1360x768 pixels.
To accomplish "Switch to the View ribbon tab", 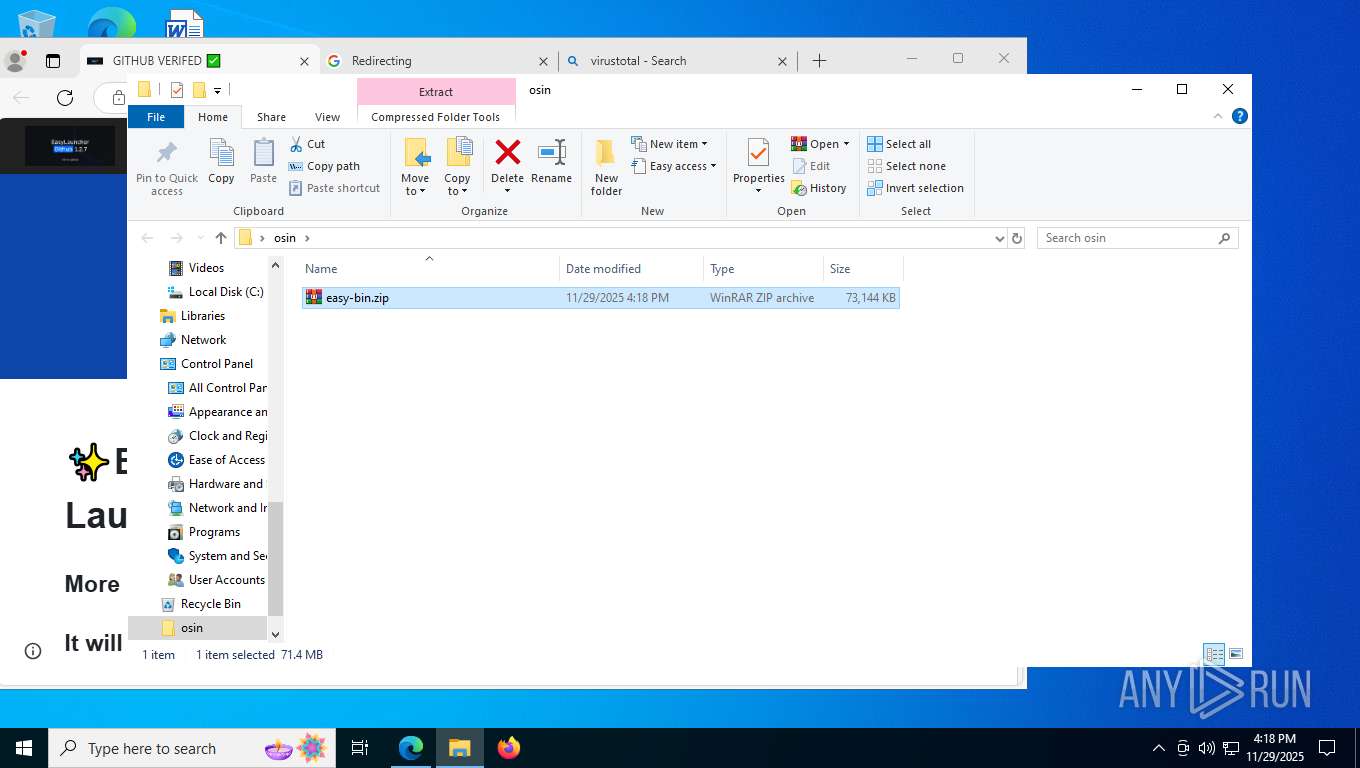I will tap(327, 117).
